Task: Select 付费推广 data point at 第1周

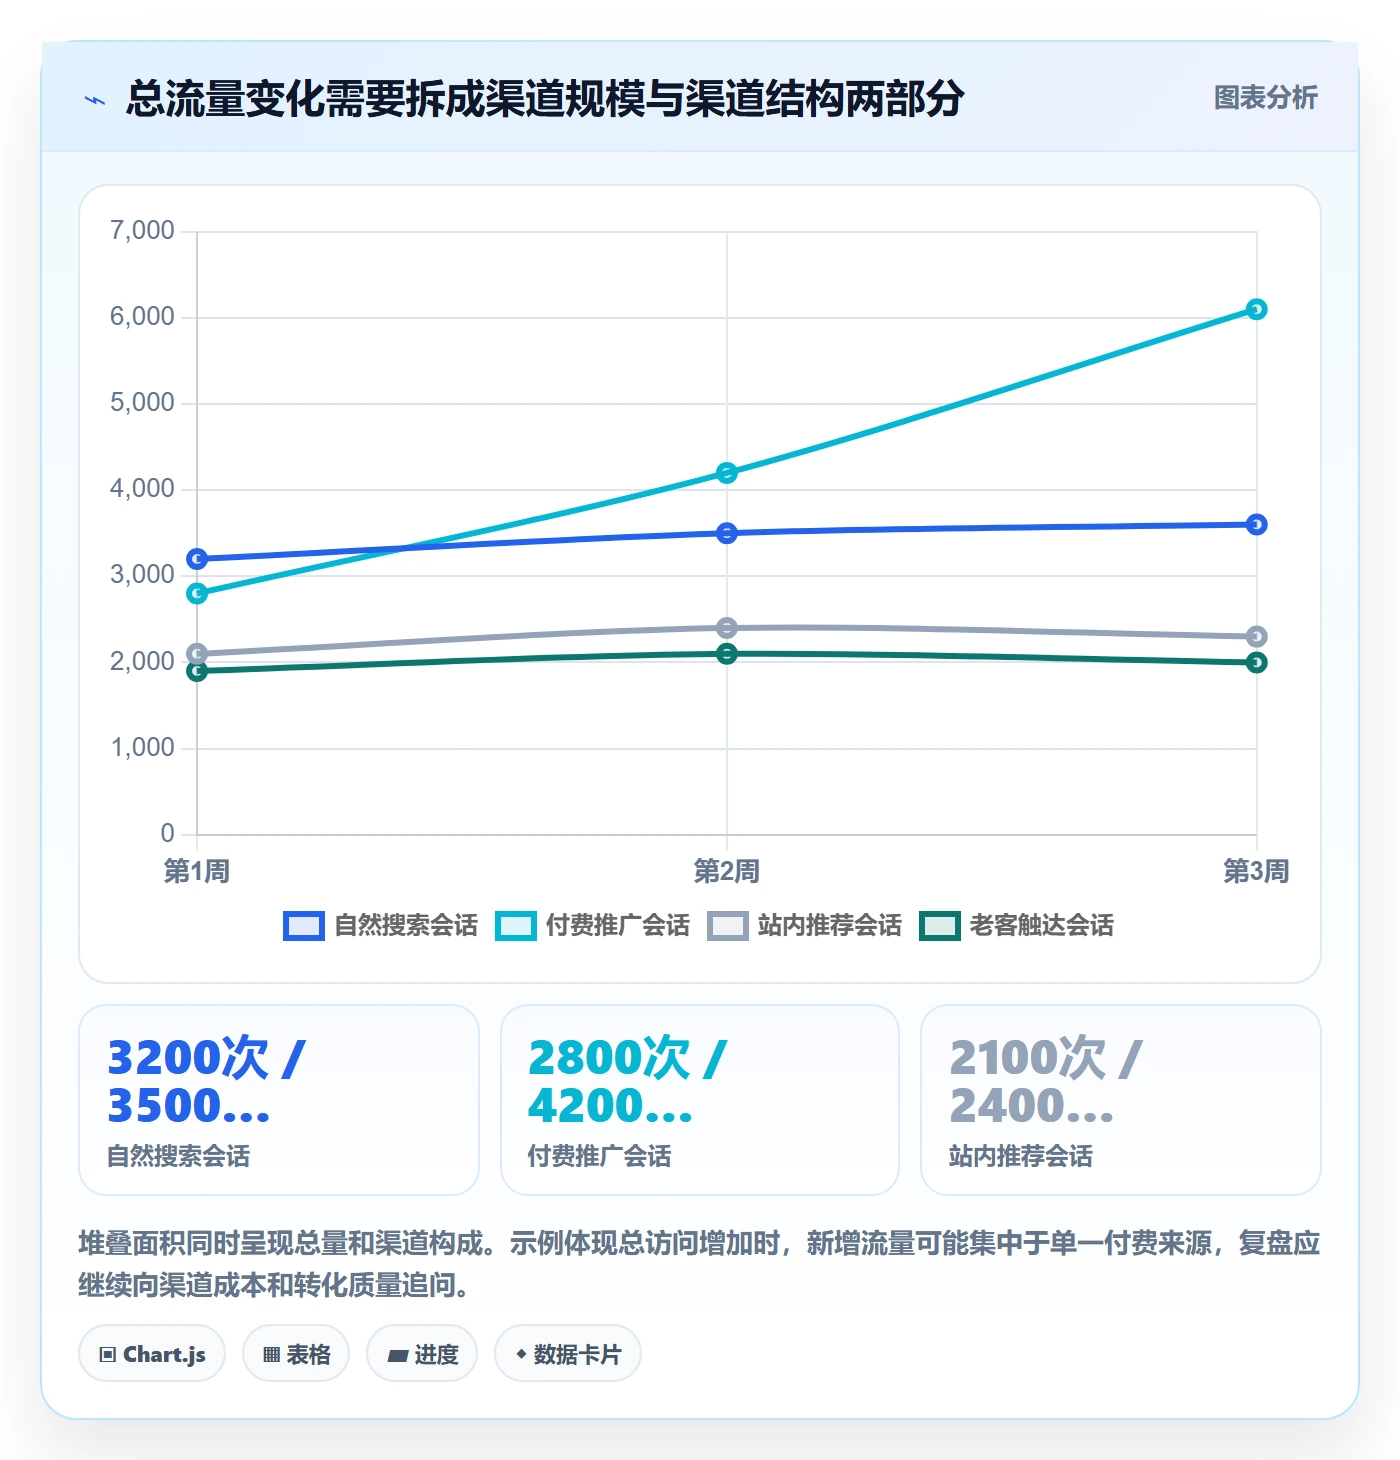Action: pyautogui.click(x=197, y=593)
